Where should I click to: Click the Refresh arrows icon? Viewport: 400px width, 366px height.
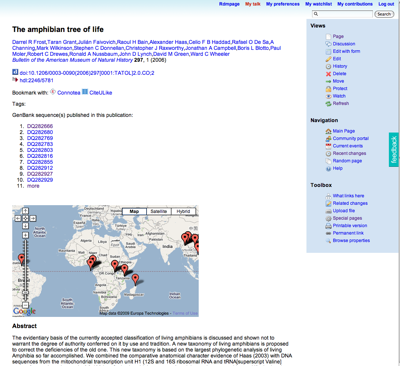pyautogui.click(x=328, y=104)
